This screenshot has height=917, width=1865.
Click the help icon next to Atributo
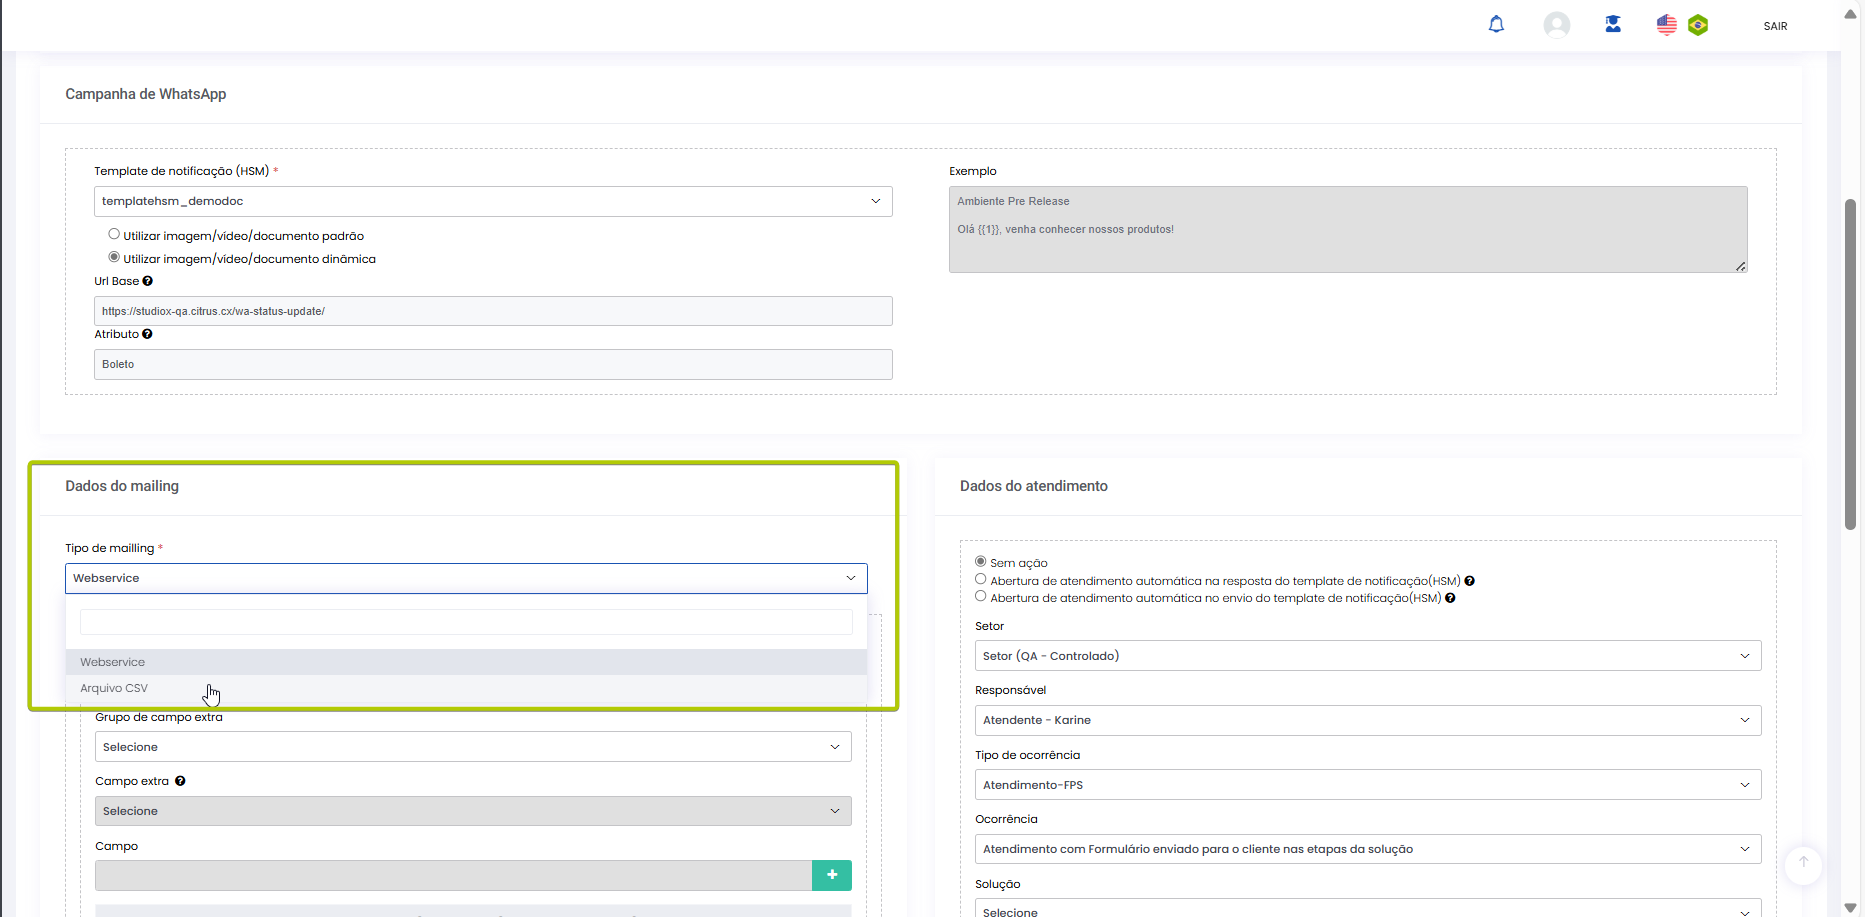click(147, 335)
